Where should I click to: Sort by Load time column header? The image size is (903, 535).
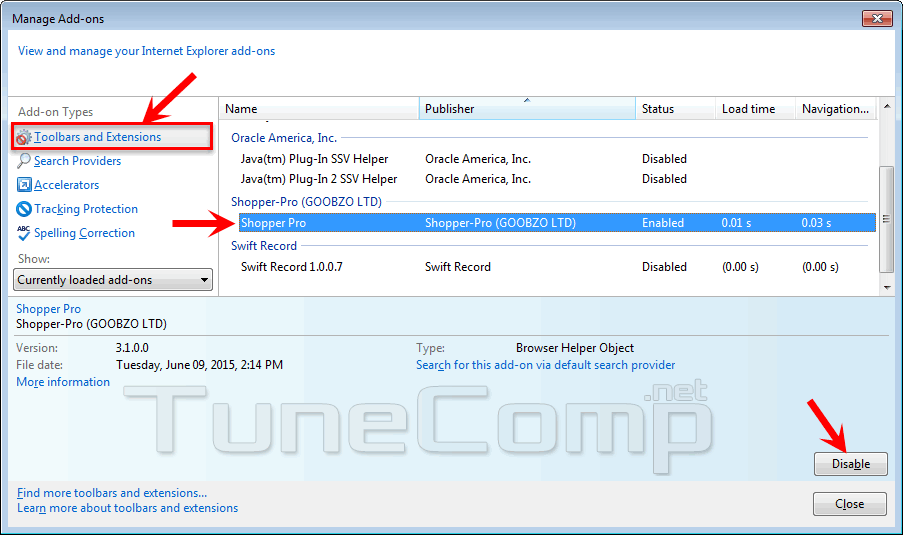(755, 109)
